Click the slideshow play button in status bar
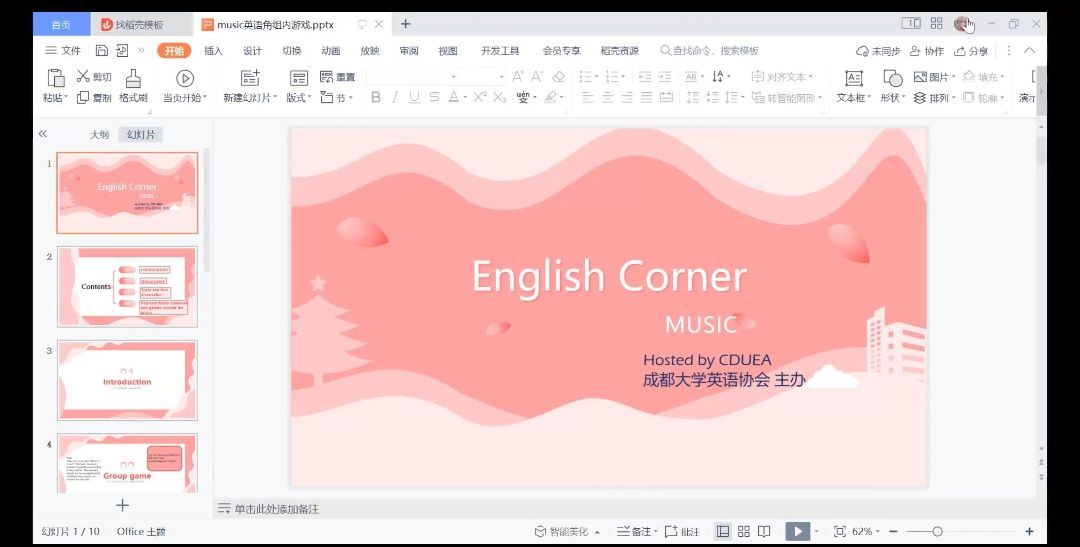 [x=796, y=532]
